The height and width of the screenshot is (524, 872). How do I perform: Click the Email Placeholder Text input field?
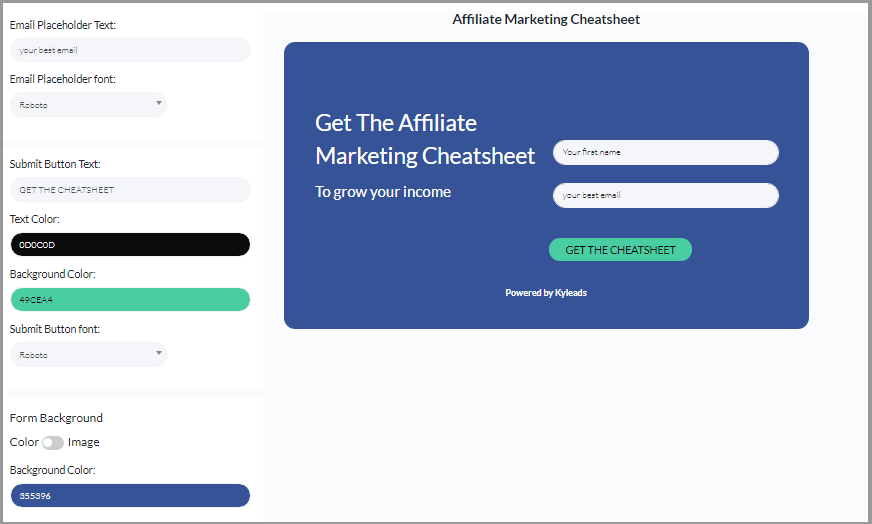(x=130, y=50)
